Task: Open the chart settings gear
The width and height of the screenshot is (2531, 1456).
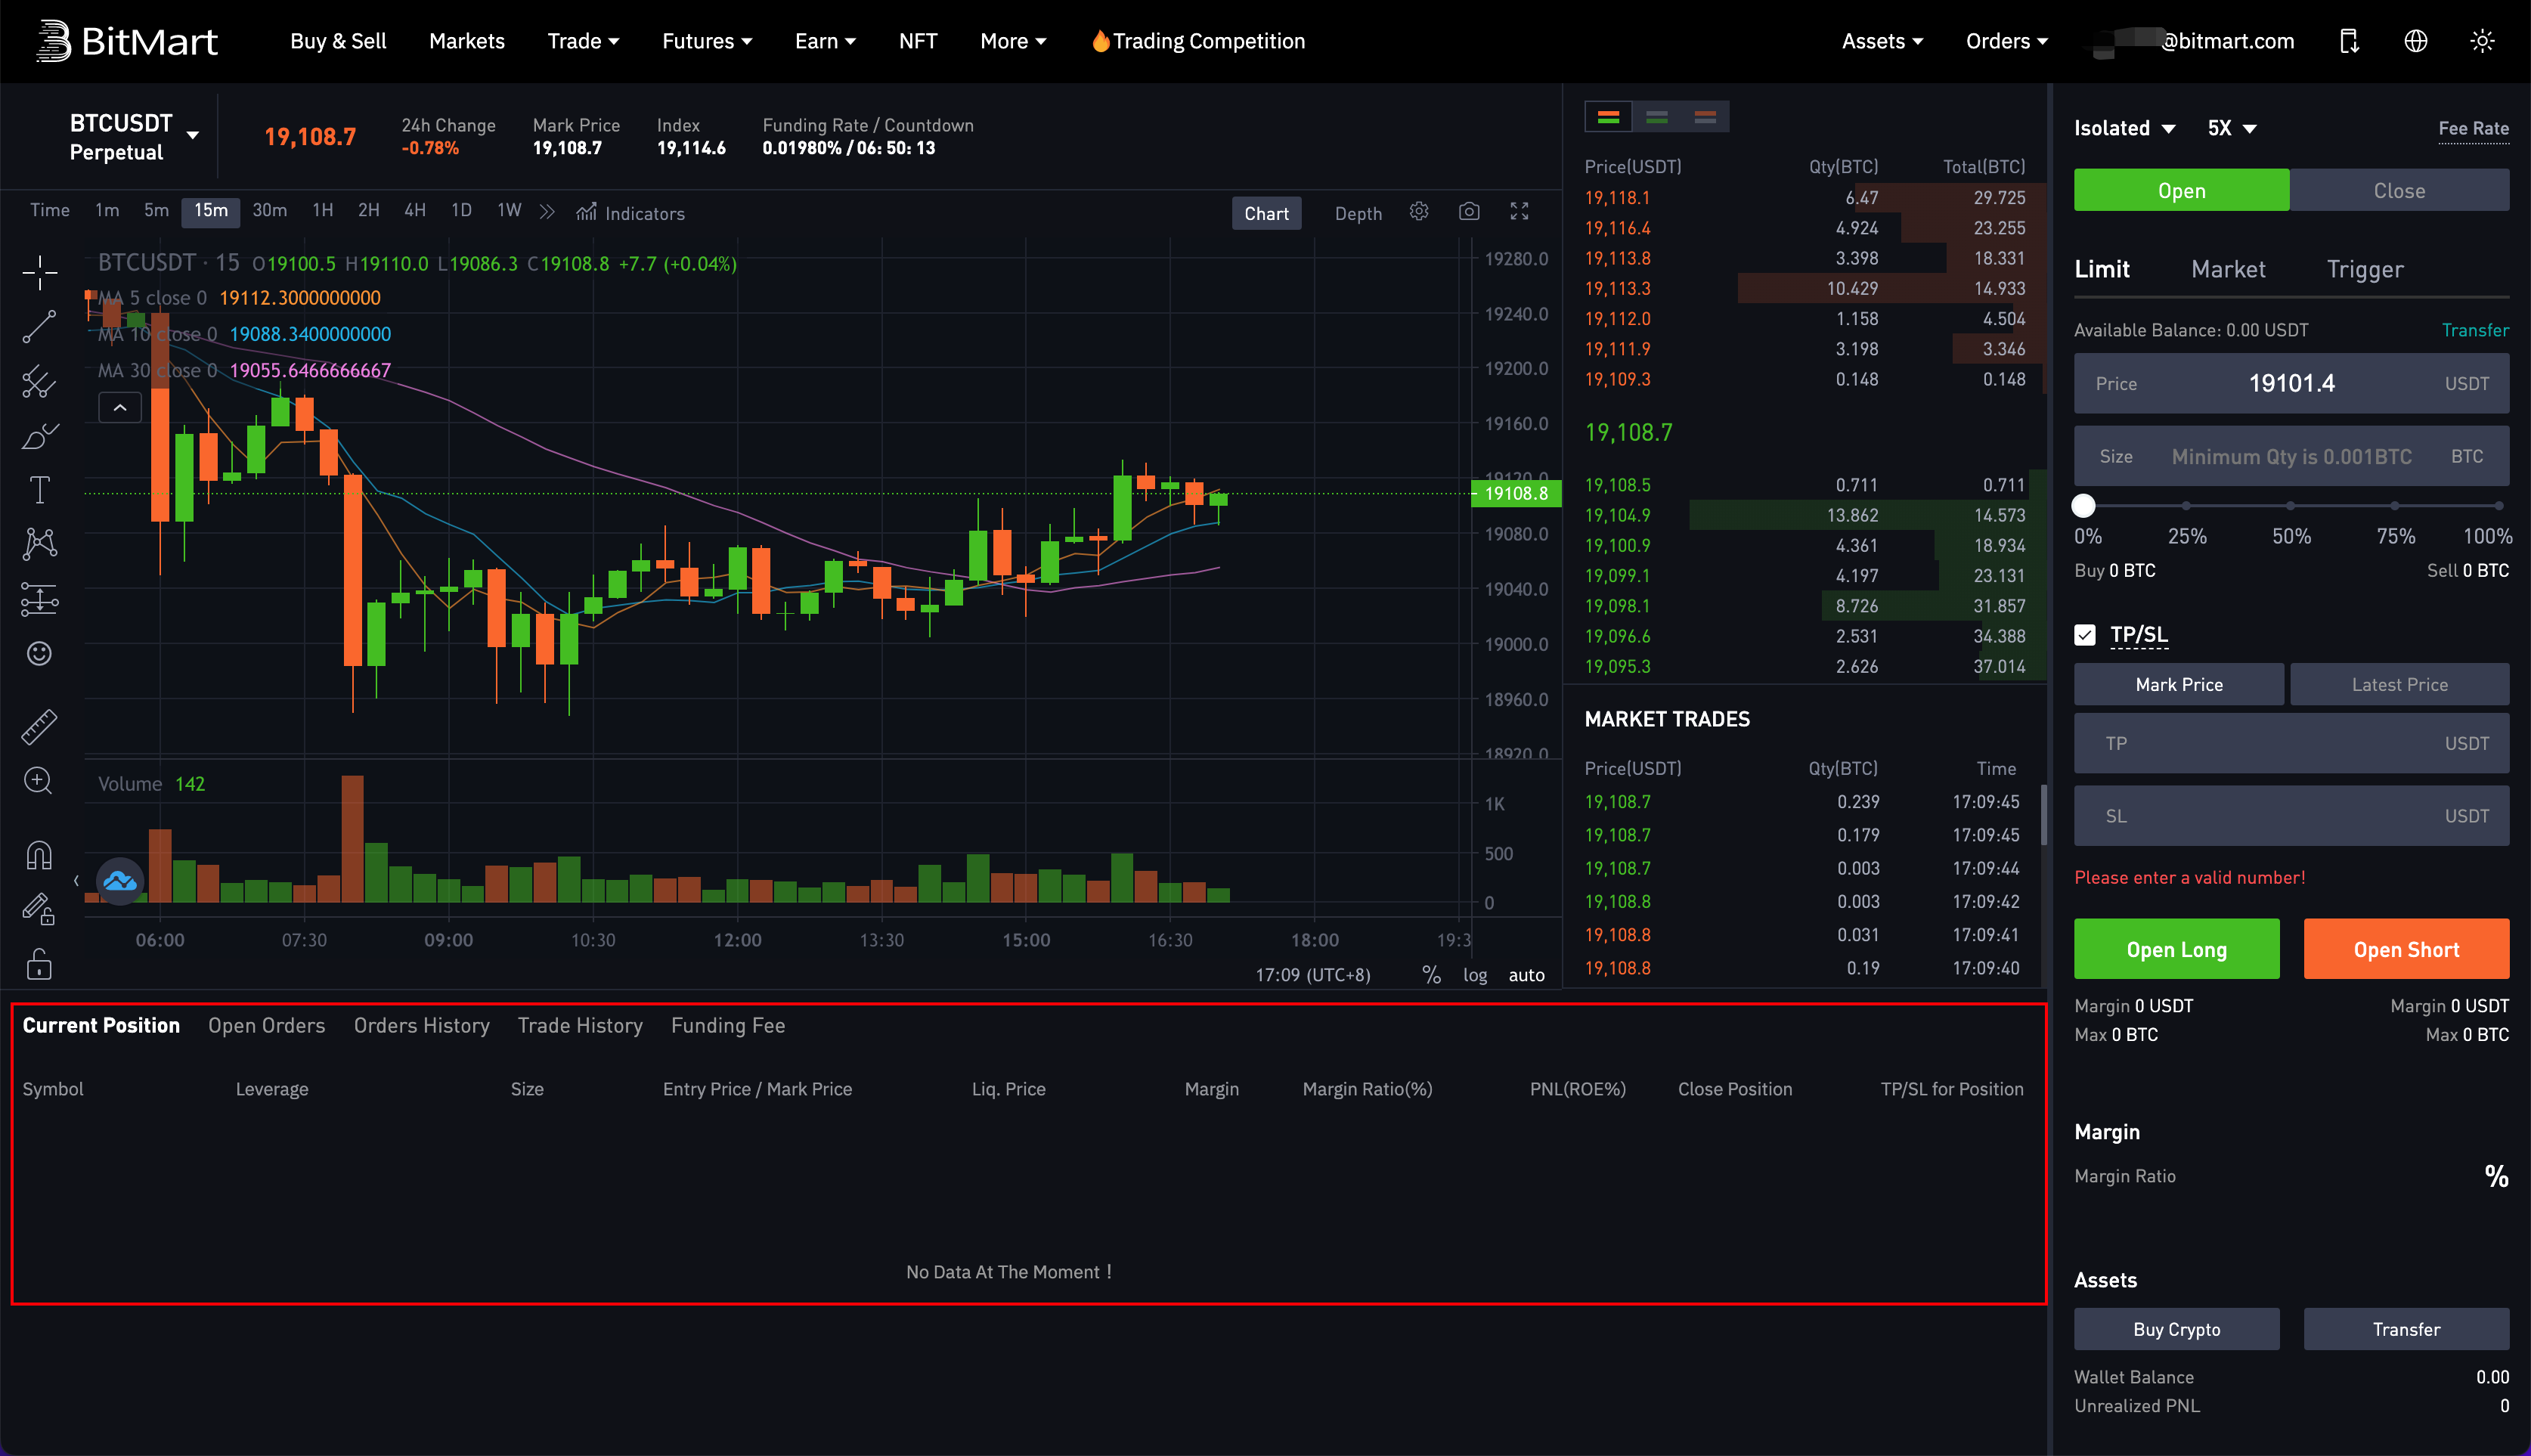Action: 1418,211
